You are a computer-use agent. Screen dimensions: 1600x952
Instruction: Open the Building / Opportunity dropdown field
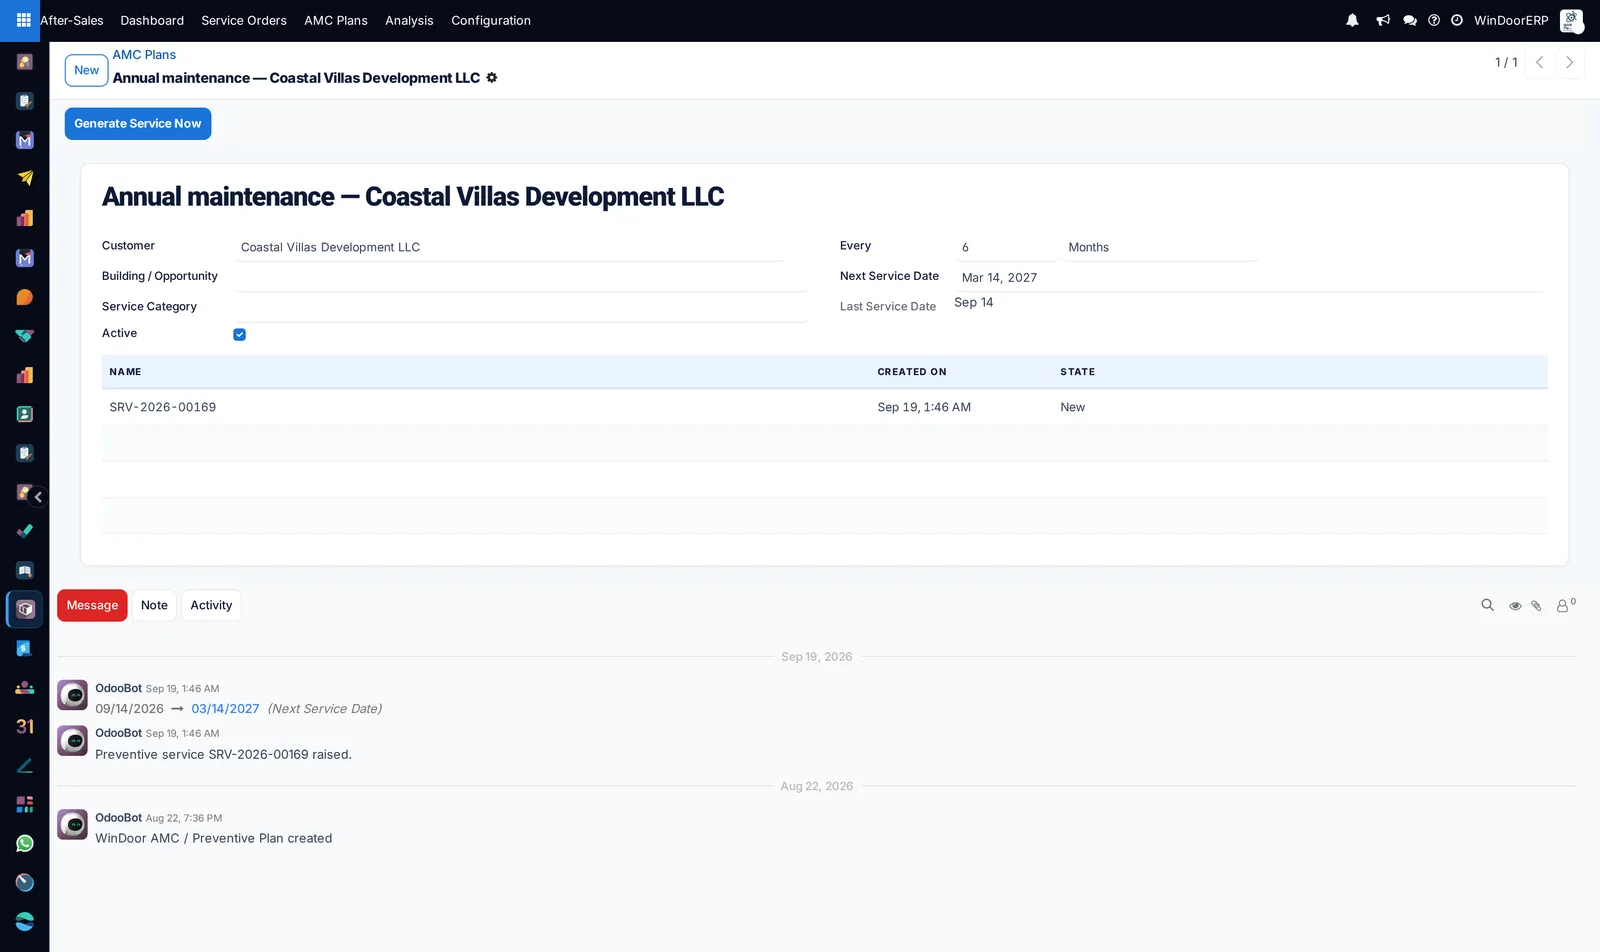(521, 277)
